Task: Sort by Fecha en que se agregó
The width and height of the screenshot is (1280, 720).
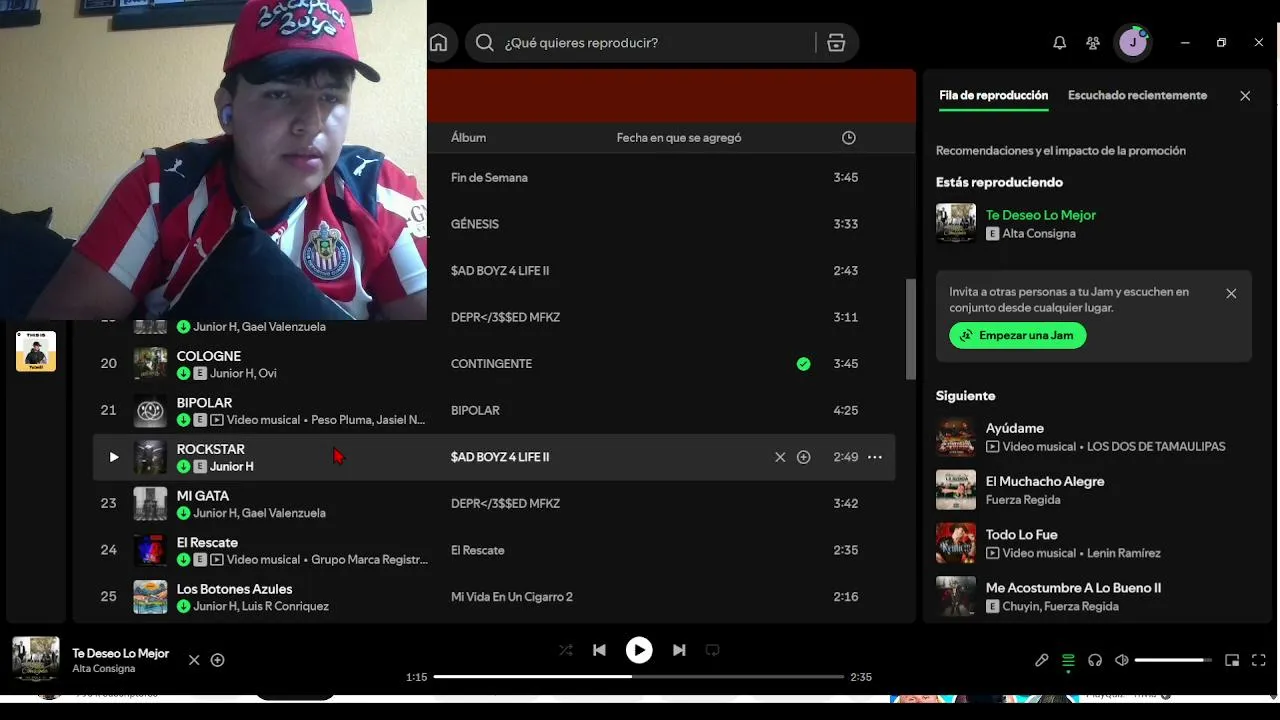Action: (x=679, y=138)
